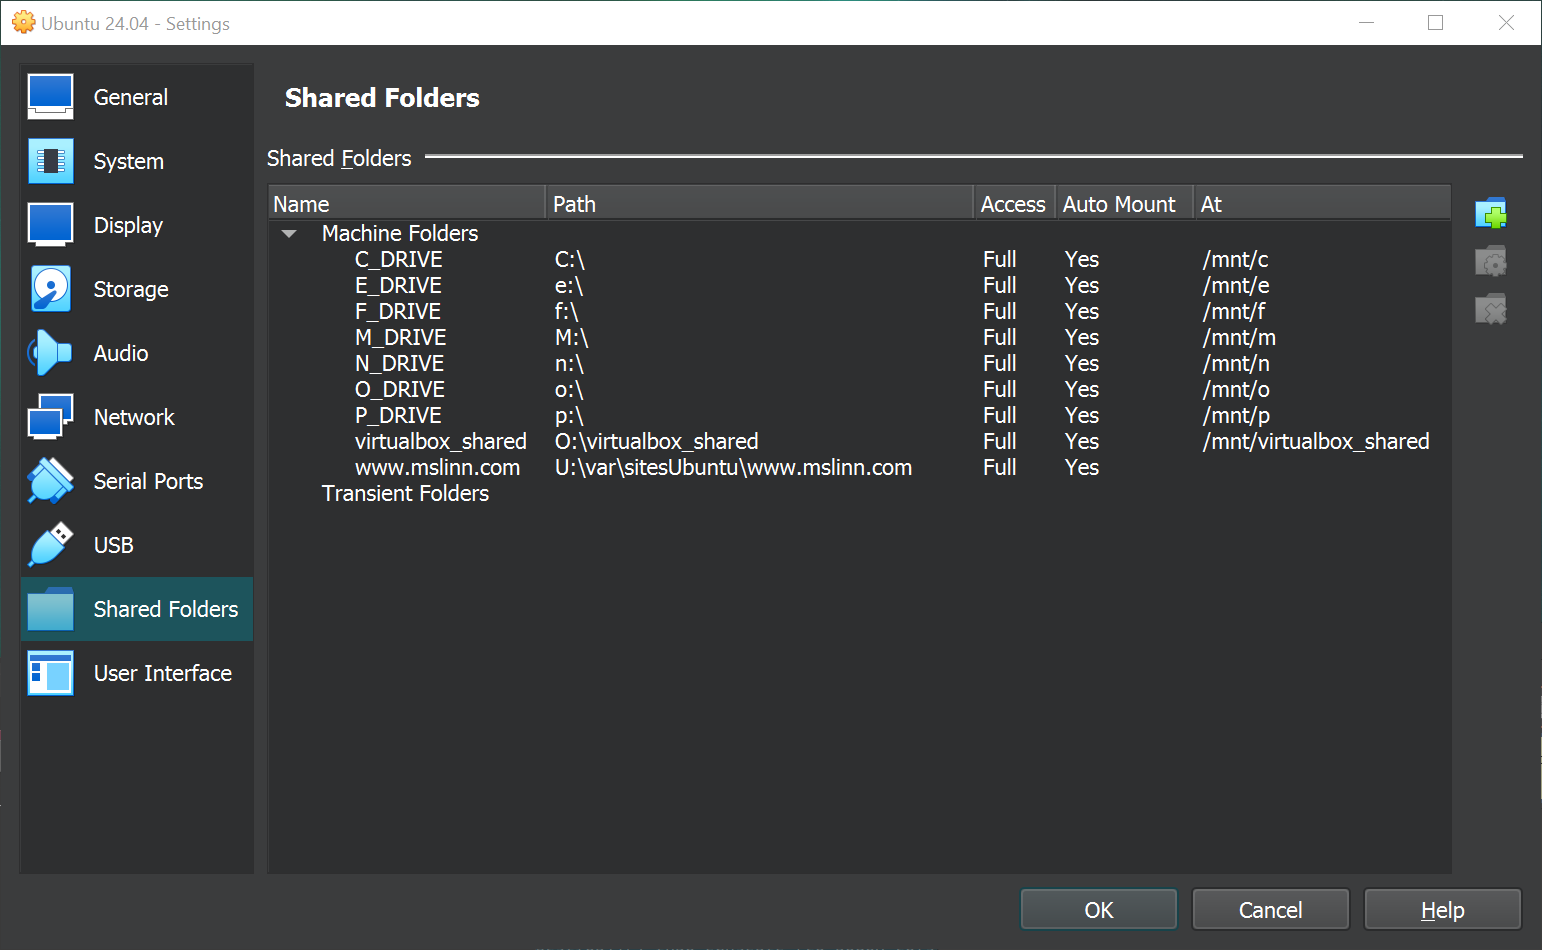Select the virtualbox_shared folder entry
The width and height of the screenshot is (1542, 950).
(440, 442)
